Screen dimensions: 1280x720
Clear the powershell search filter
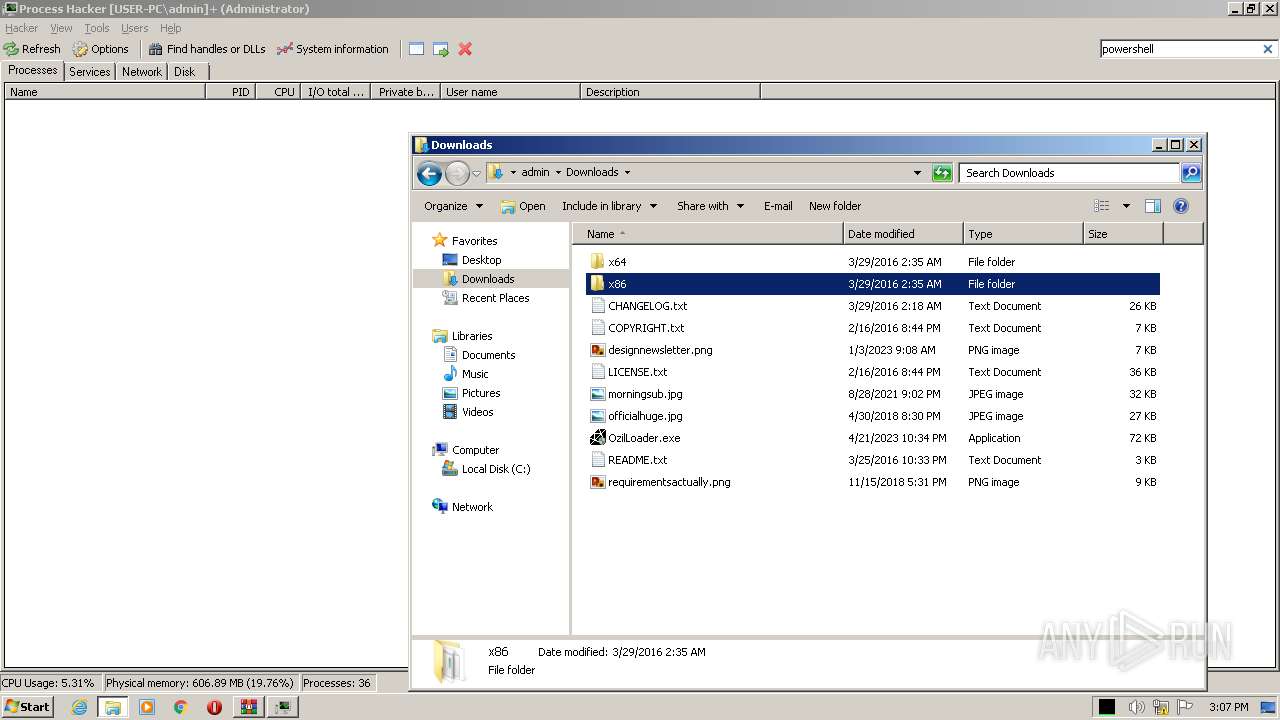tap(1268, 49)
